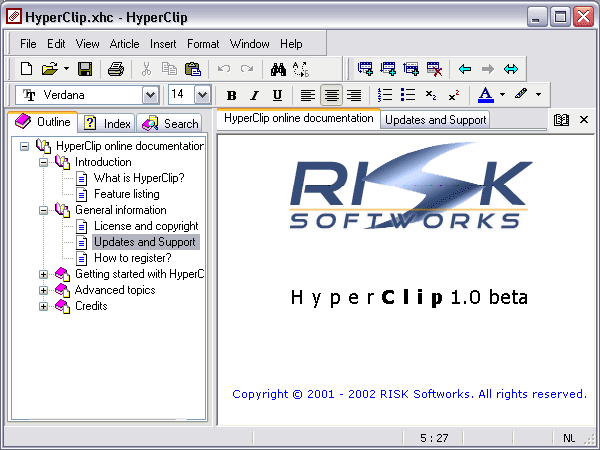600x450 pixels.
Task: Open the Window menu
Action: click(x=249, y=44)
